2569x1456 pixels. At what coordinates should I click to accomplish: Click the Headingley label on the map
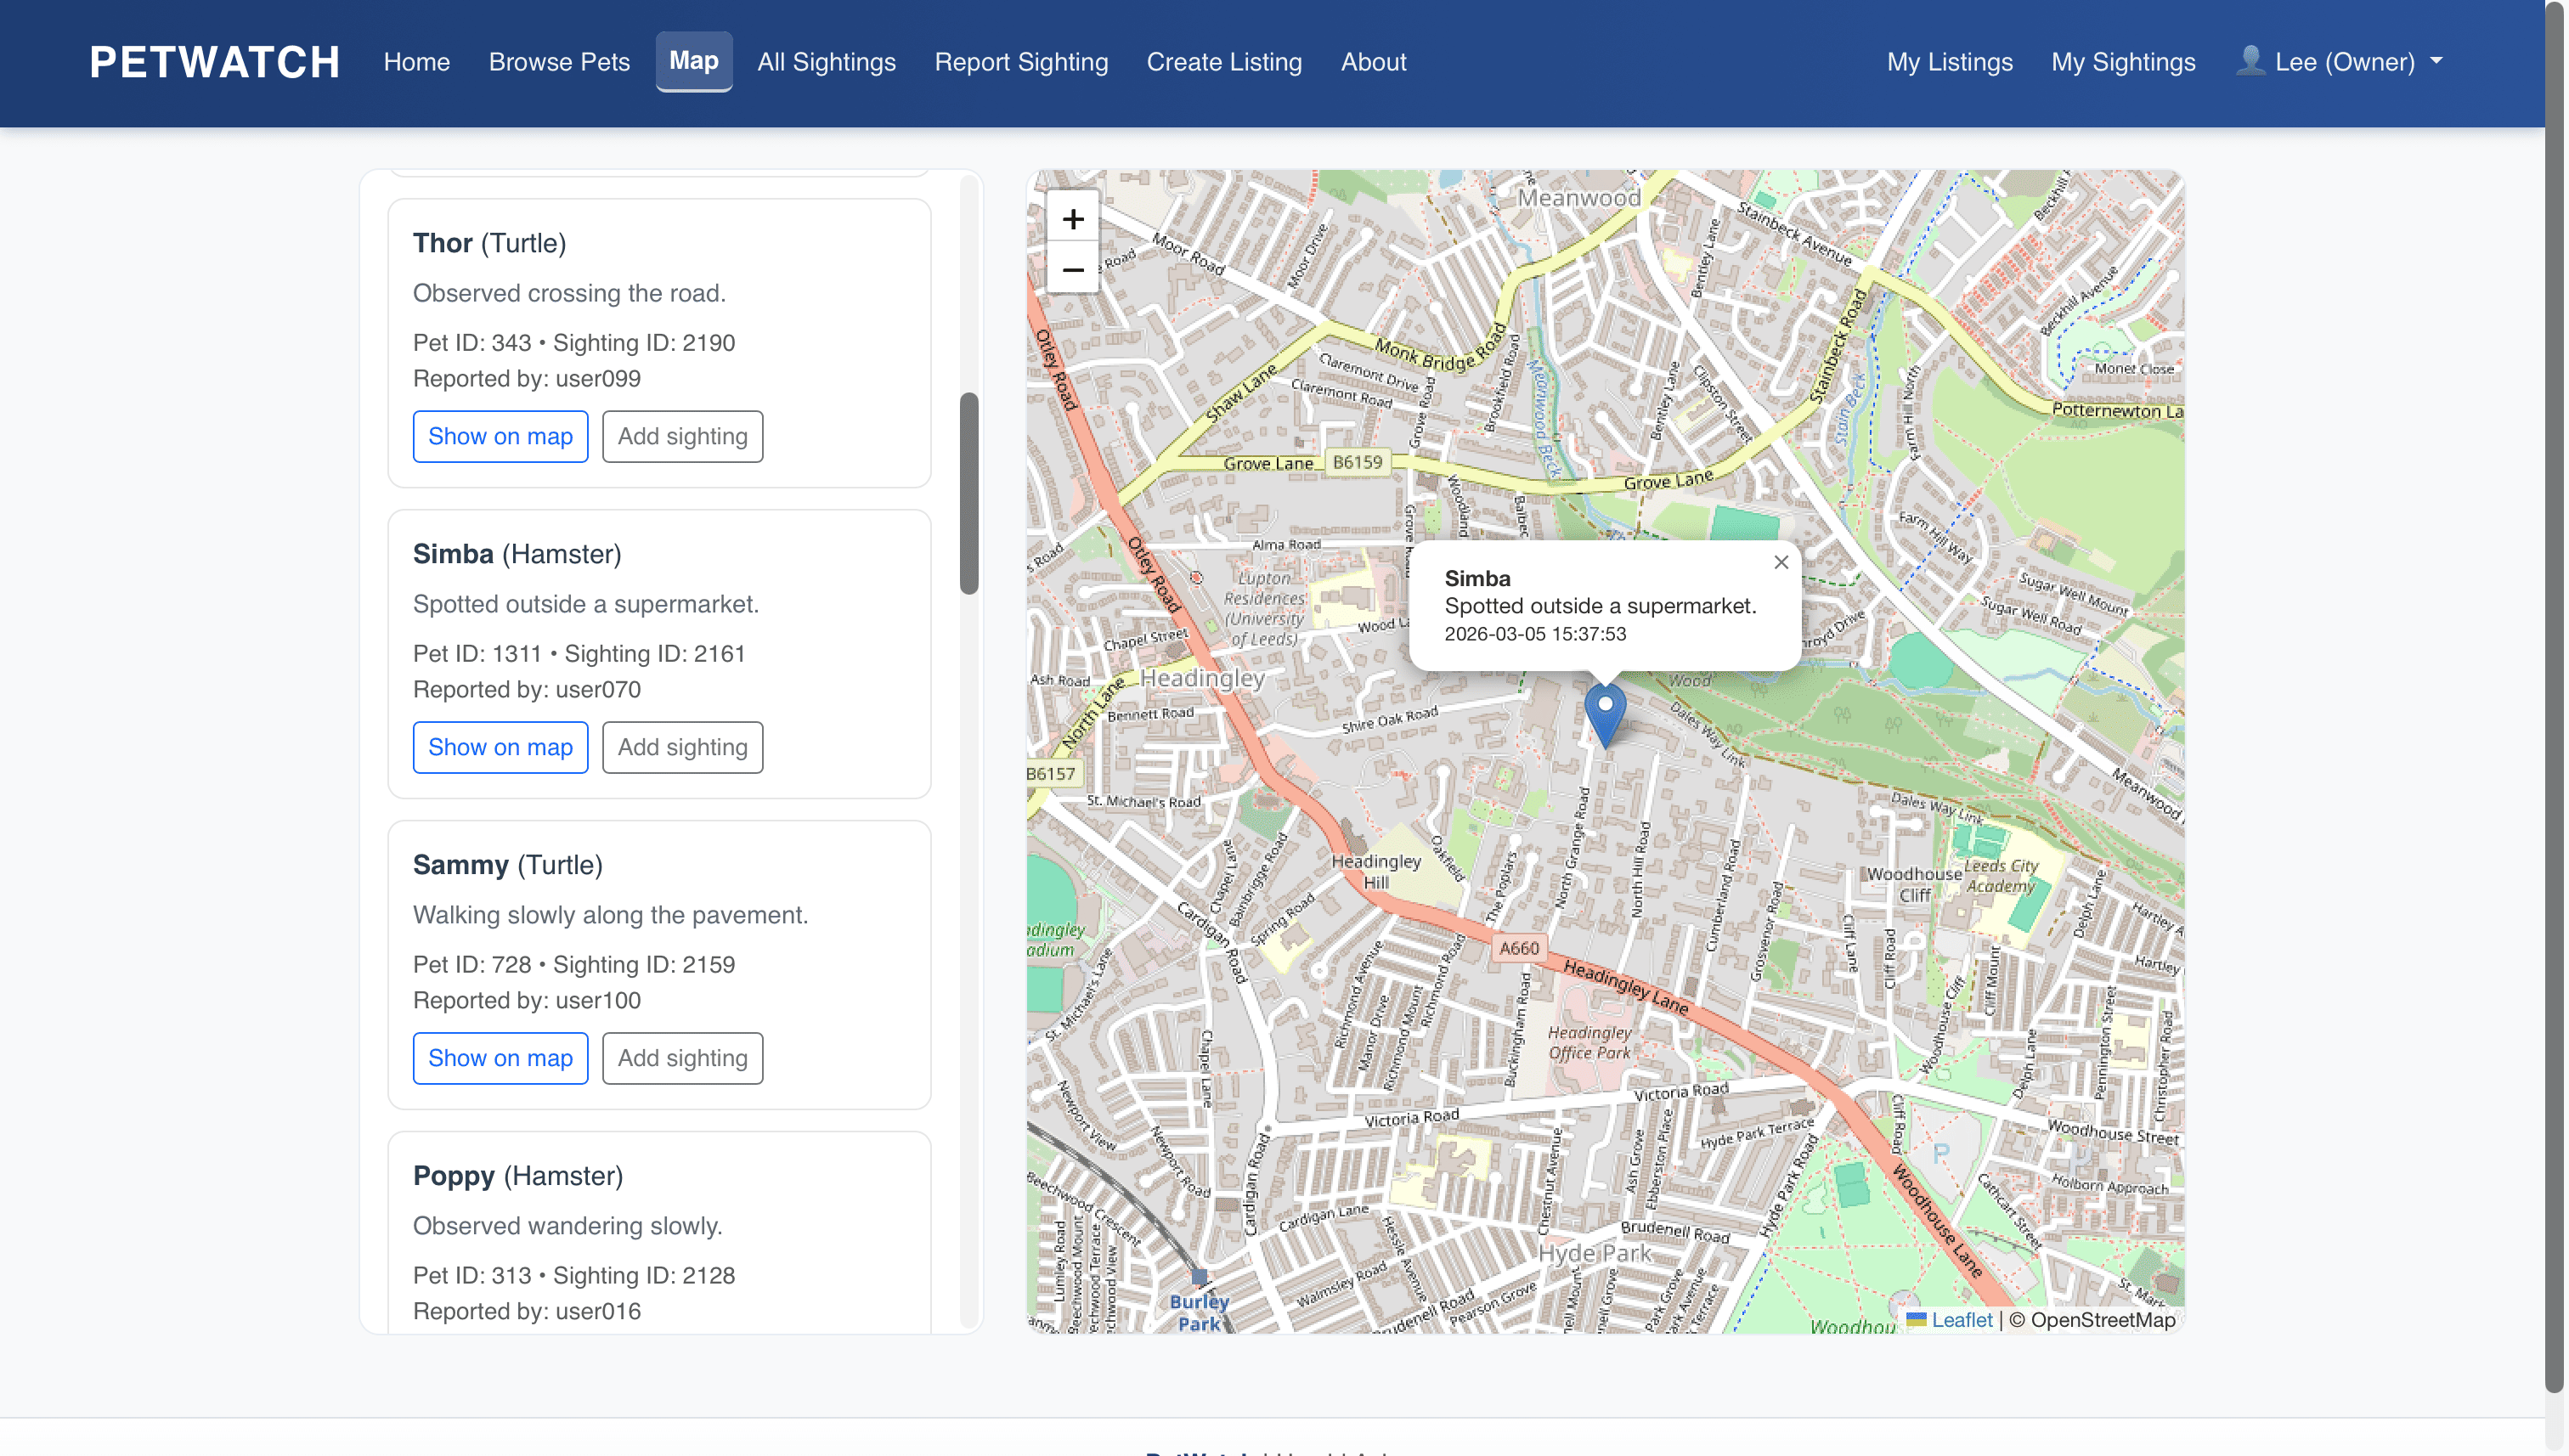(x=1202, y=678)
